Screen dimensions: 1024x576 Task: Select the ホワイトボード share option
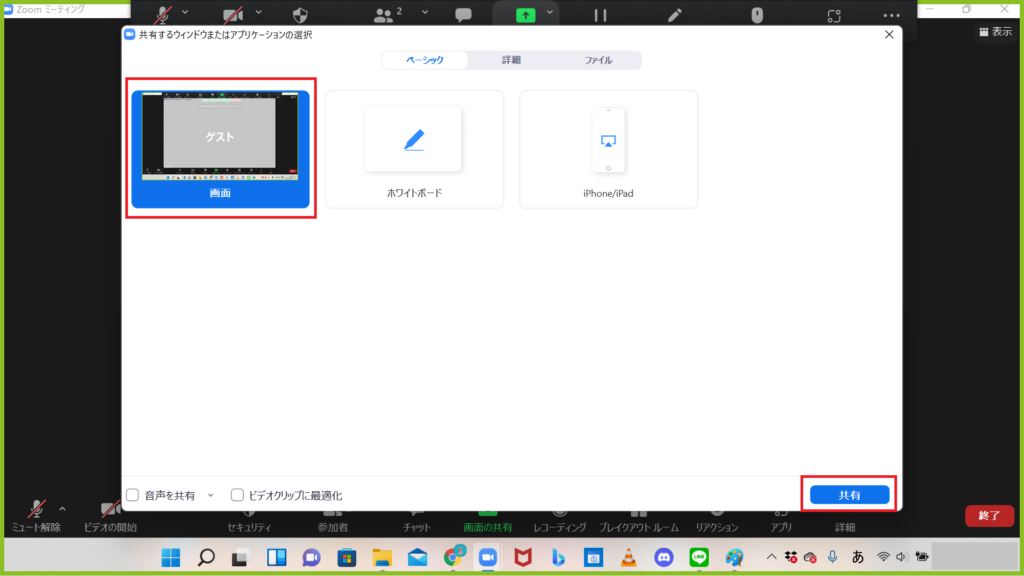coord(414,149)
